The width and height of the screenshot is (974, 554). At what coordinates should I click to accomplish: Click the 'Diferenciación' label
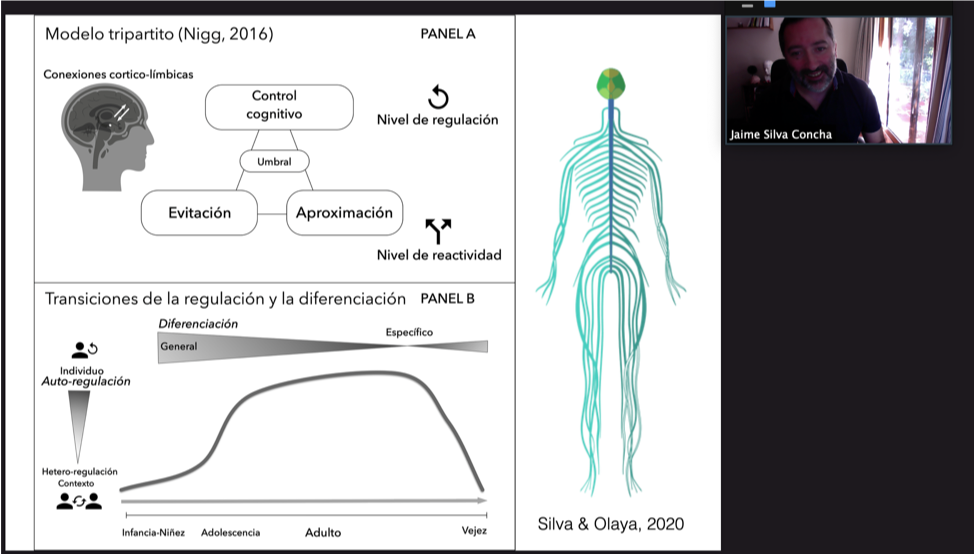click(198, 324)
